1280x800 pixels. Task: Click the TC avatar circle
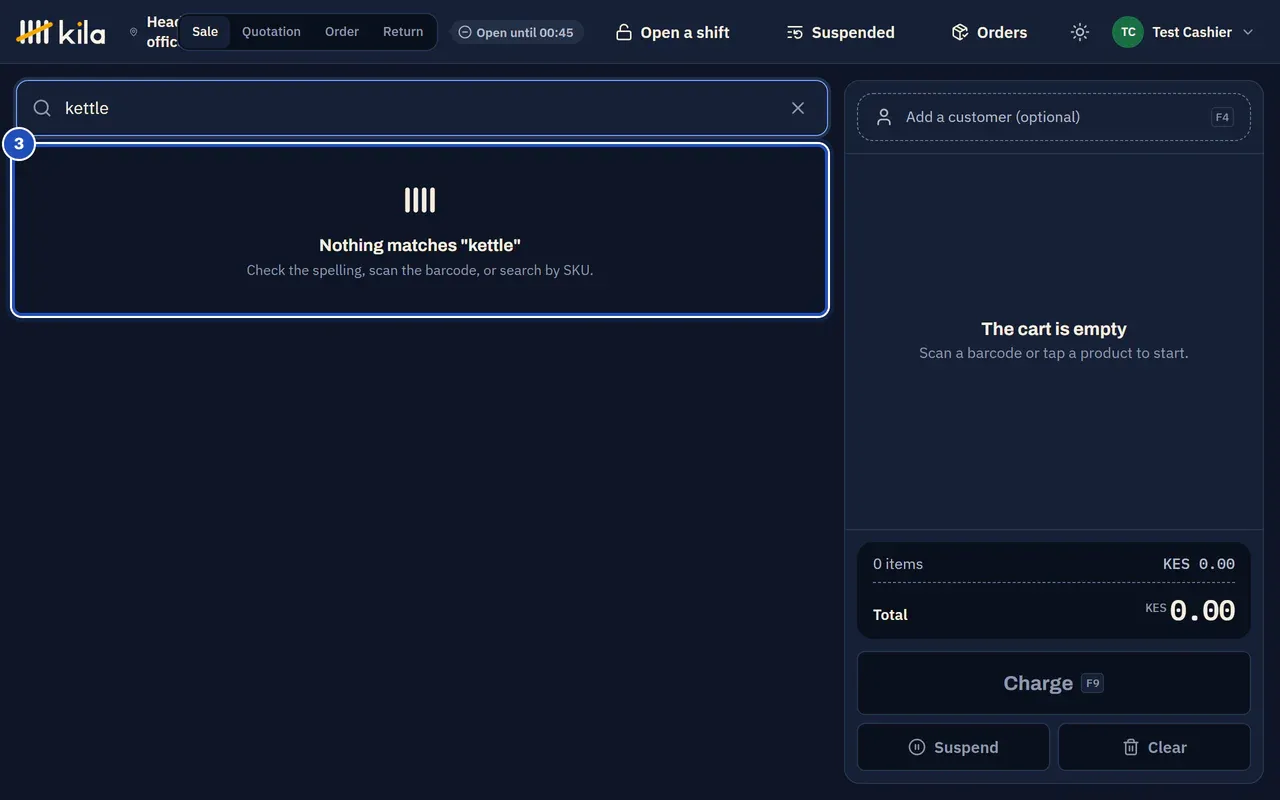click(x=1128, y=32)
